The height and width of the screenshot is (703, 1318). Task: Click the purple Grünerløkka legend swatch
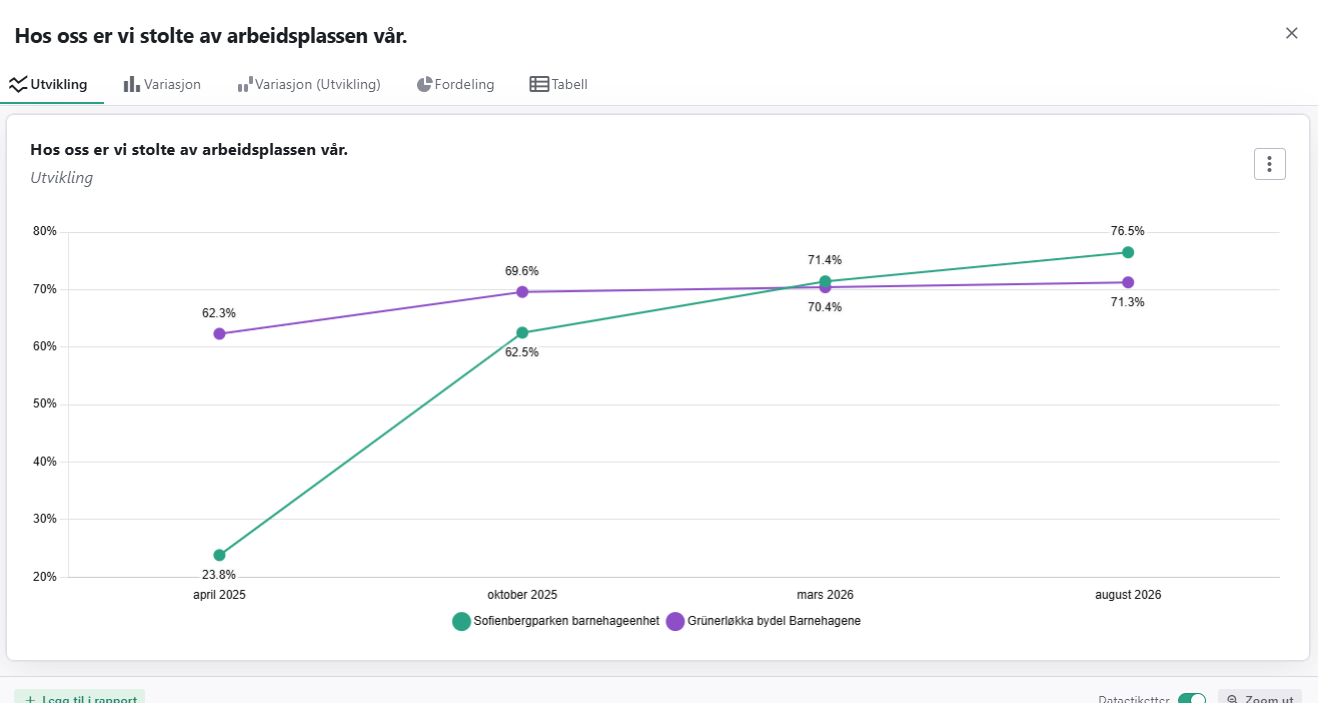click(x=675, y=621)
